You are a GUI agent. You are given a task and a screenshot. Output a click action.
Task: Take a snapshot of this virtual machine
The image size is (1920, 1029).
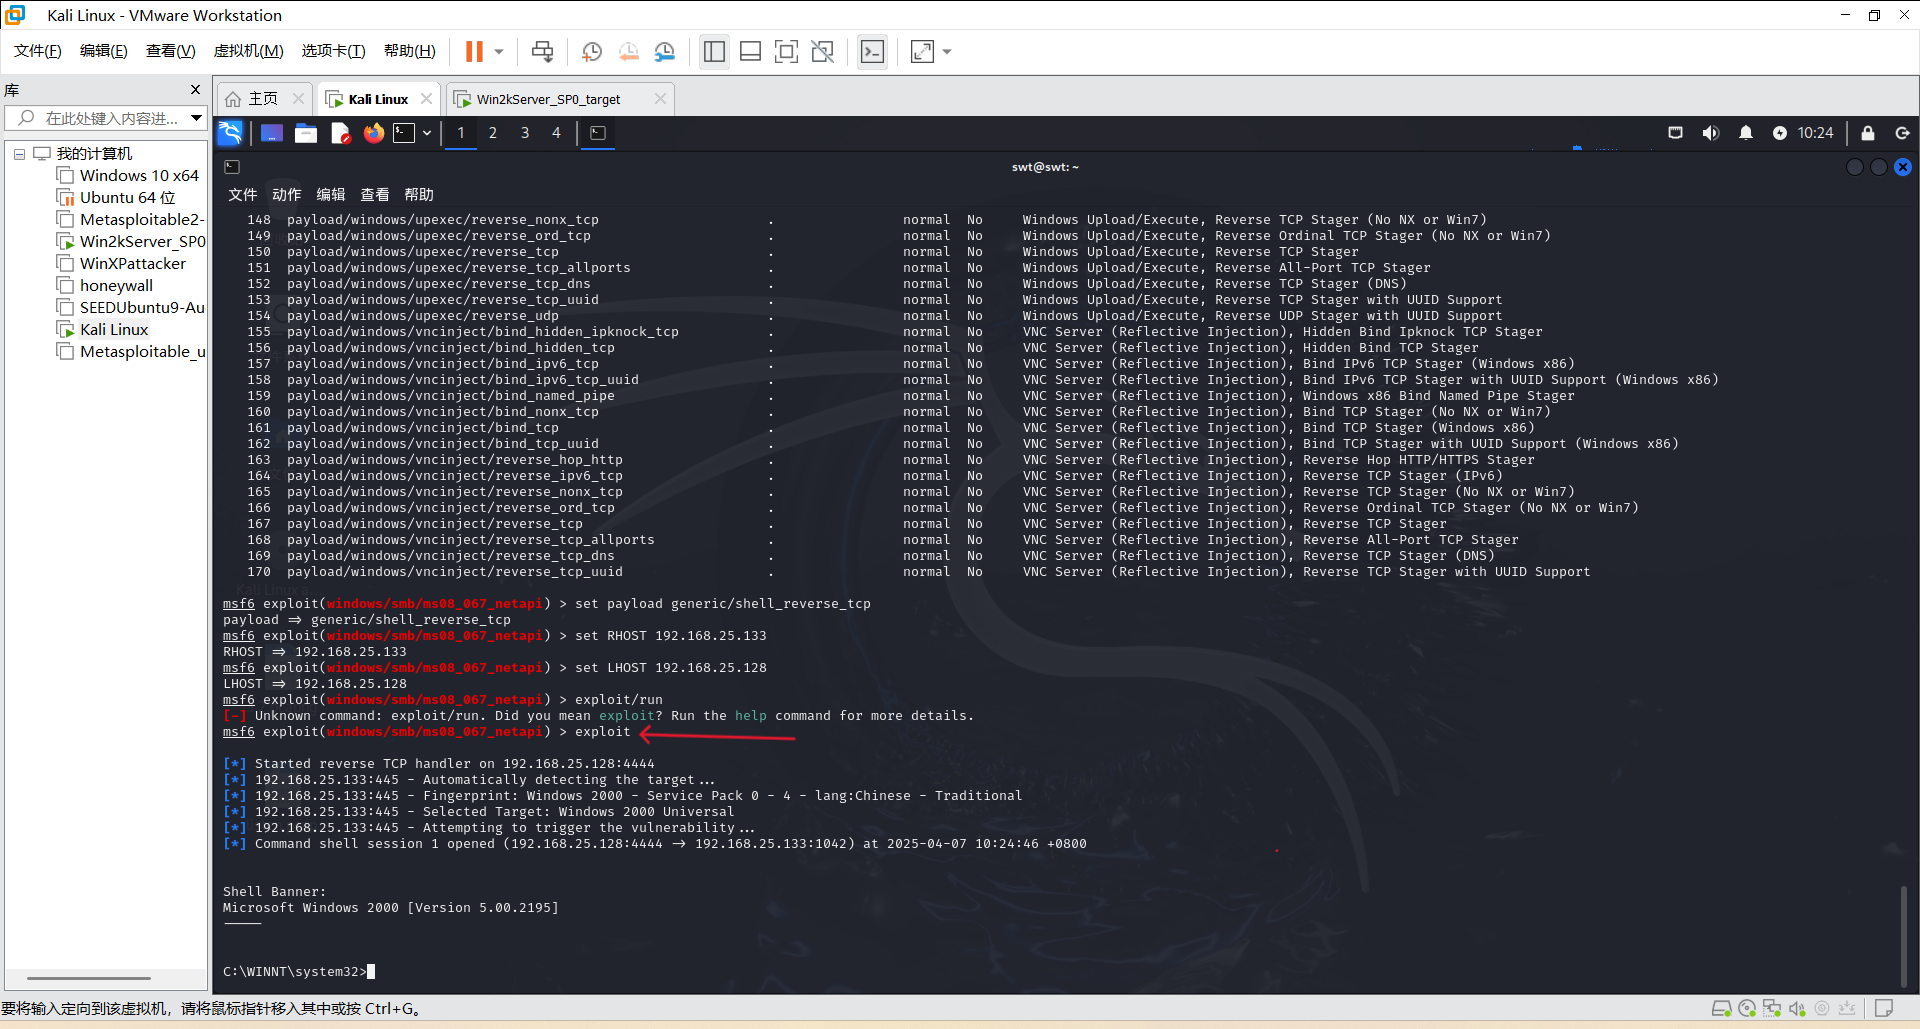click(x=592, y=51)
